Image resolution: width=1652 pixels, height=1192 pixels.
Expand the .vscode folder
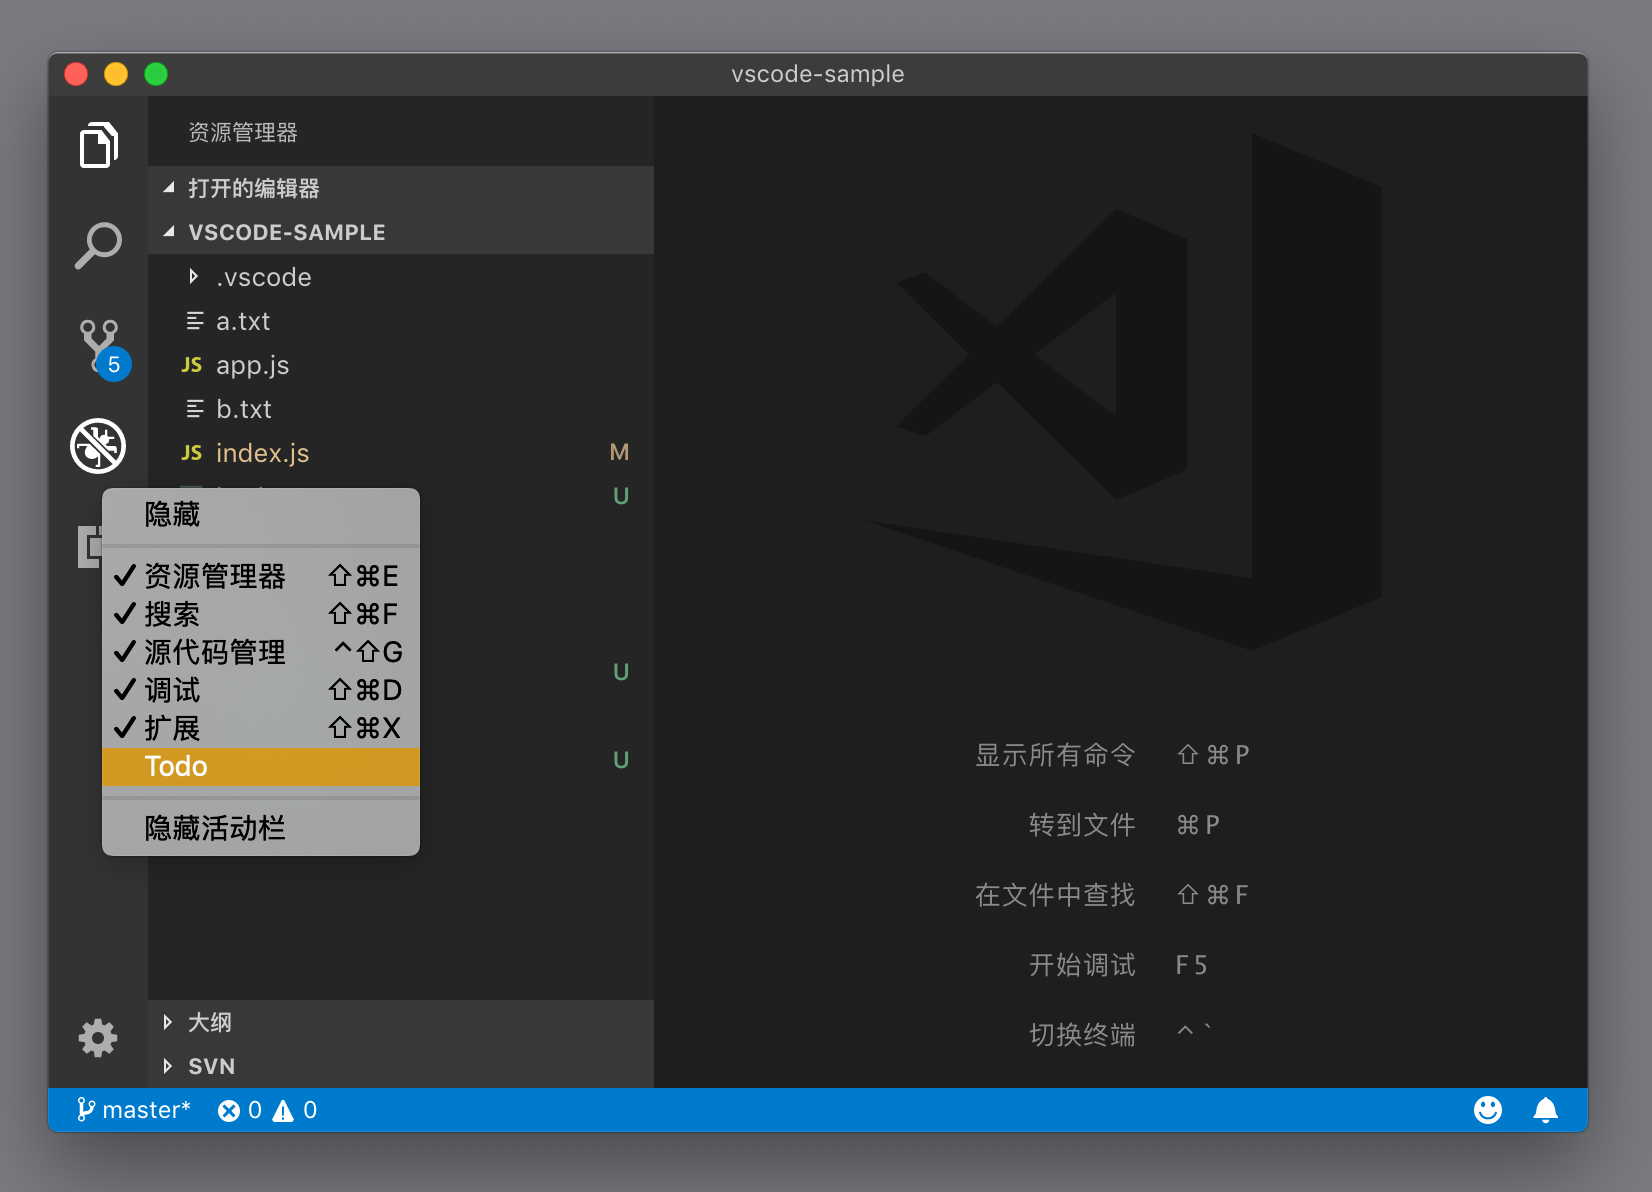[x=401, y=277]
